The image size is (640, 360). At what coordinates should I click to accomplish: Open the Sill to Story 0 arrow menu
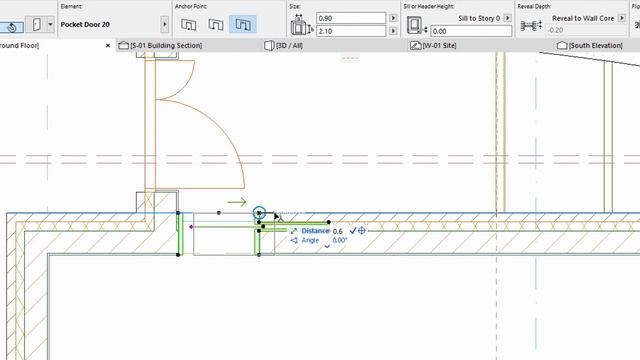coord(507,18)
